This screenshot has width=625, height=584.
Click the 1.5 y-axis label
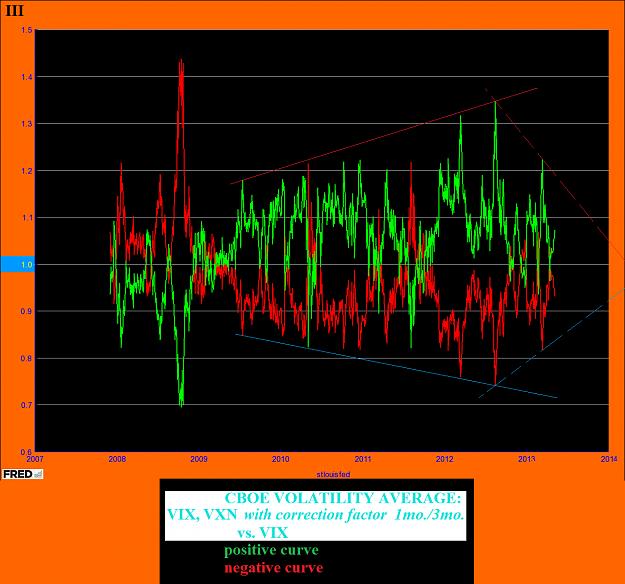(x=27, y=30)
